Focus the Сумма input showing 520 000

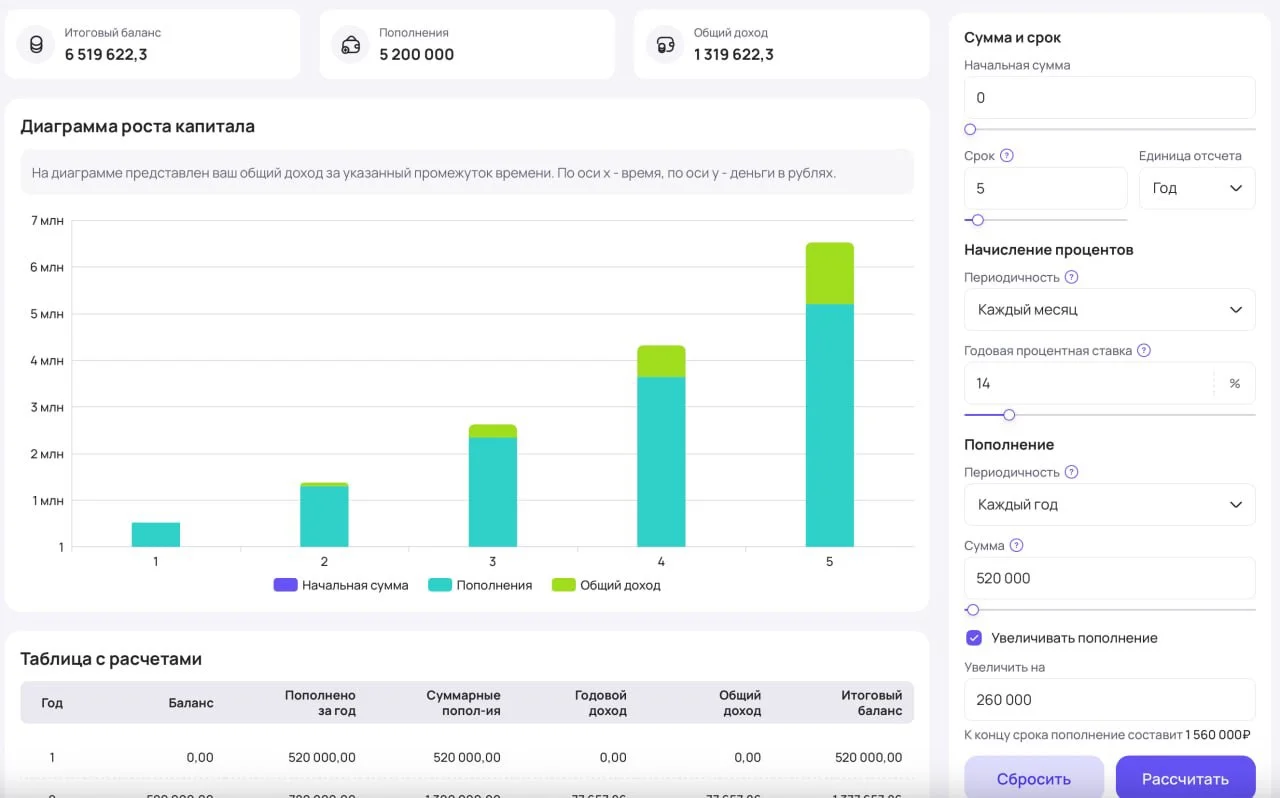[x=1110, y=578]
